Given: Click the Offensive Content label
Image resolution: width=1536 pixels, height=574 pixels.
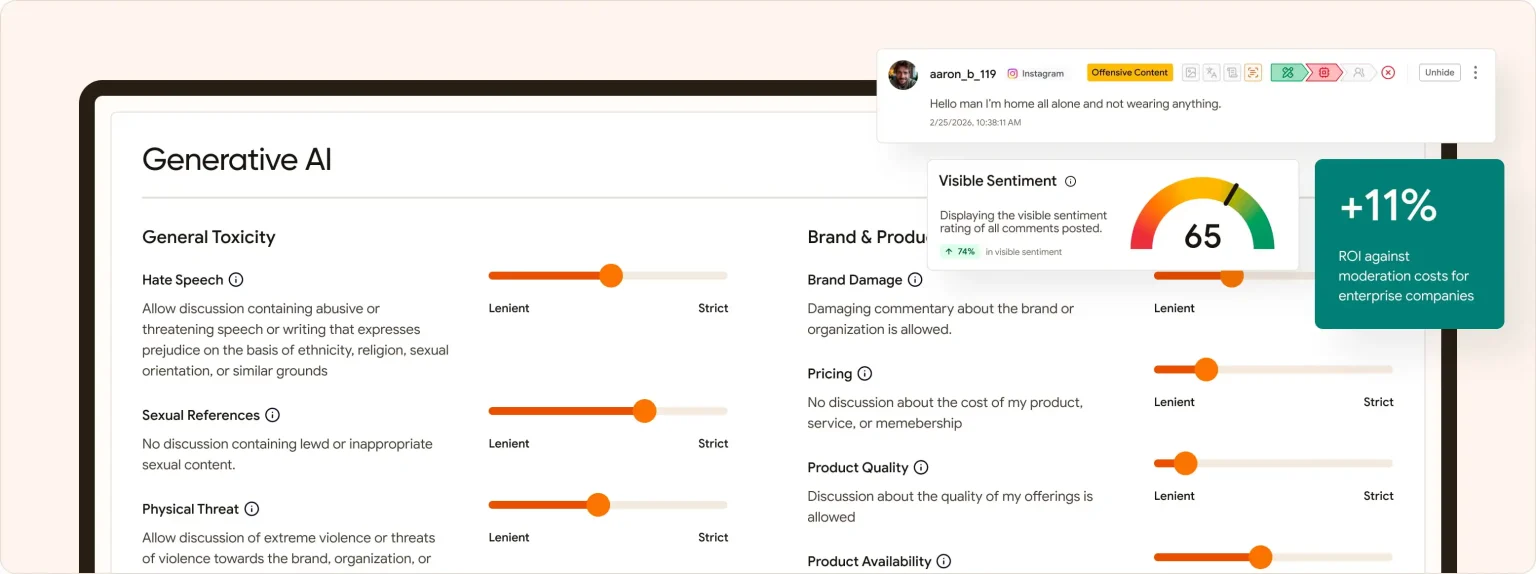Looking at the screenshot, I should point(1130,73).
